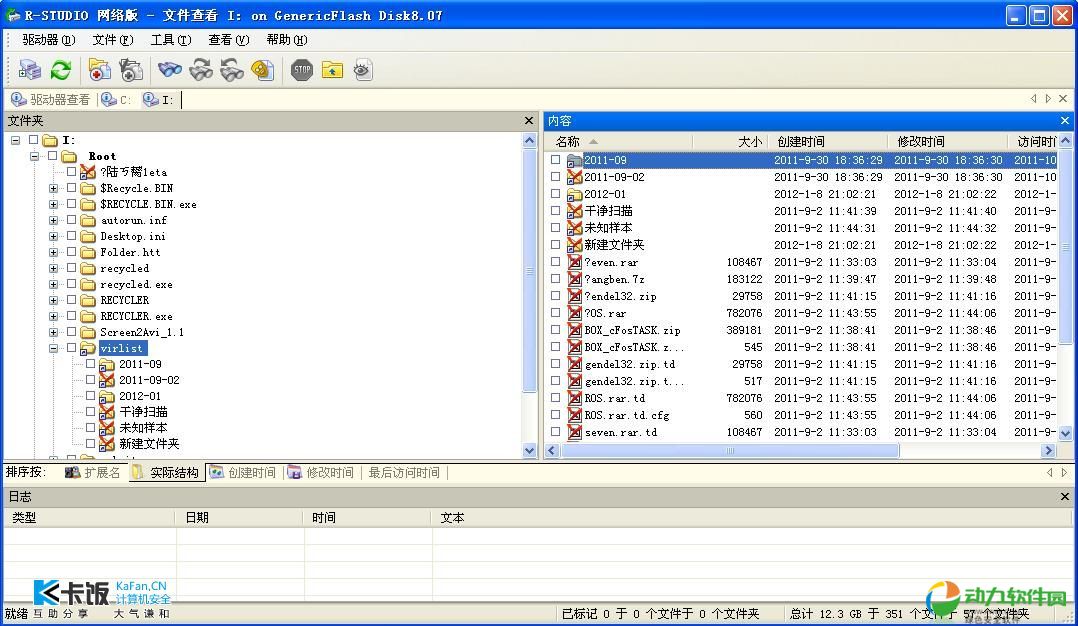Screen dimensions: 1078x626
Task: Sort files by 最后访问时间
Action: (404, 473)
